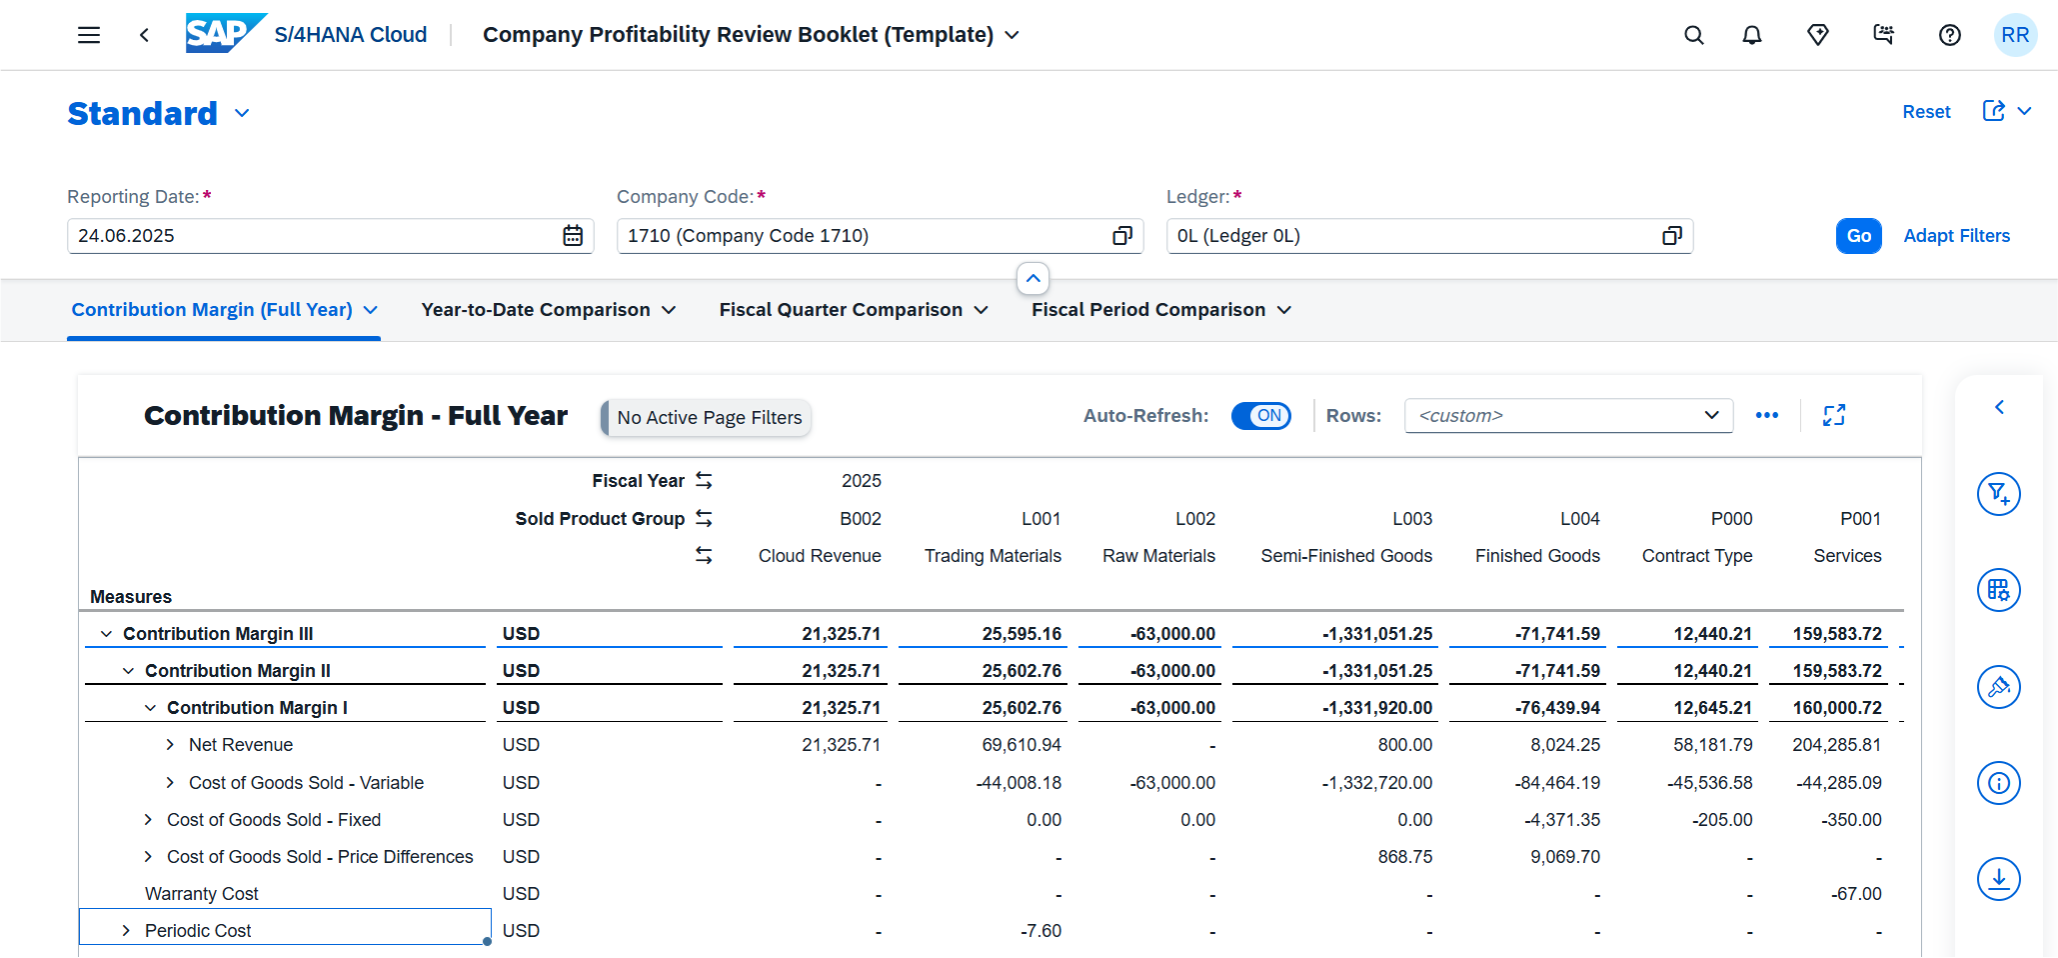Click the share/export icon near Reset
Image resolution: width=2058 pixels, height=958 pixels.
tap(1994, 111)
